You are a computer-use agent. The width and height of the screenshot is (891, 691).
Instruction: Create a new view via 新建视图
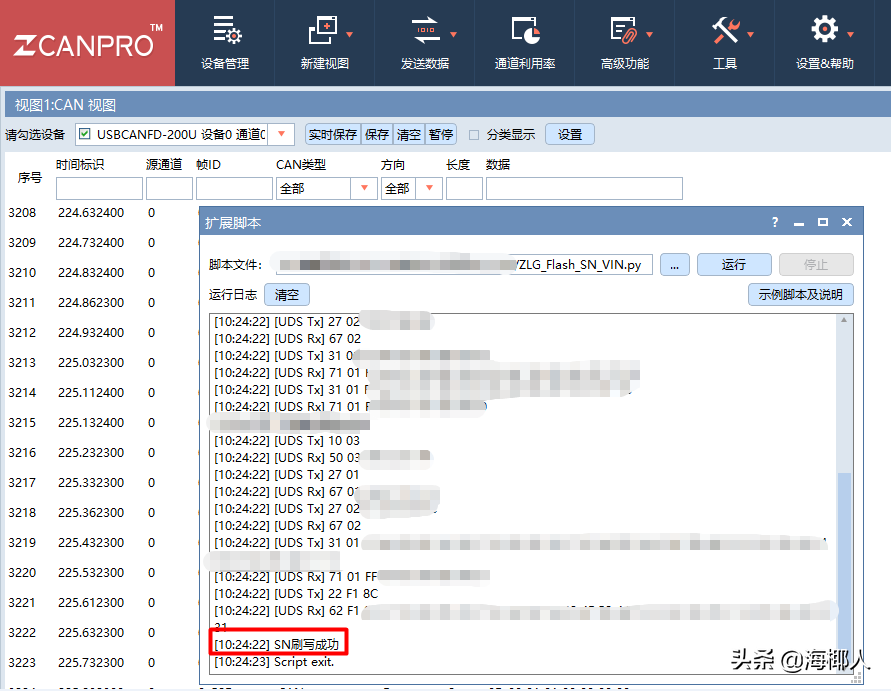(x=326, y=42)
